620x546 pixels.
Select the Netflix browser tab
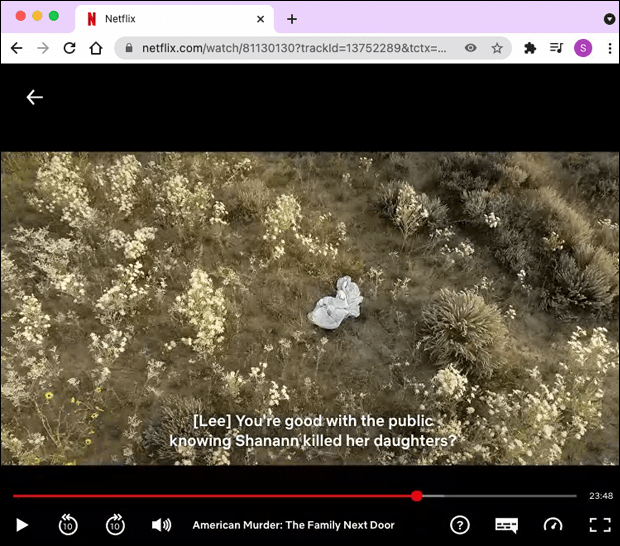[174, 19]
